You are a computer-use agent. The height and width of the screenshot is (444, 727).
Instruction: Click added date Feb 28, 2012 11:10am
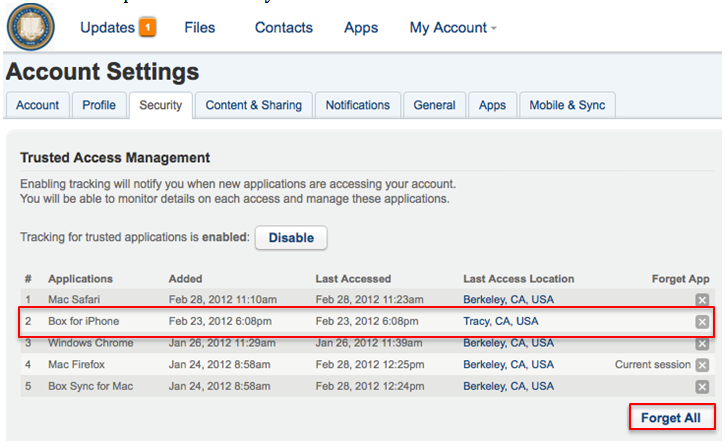223,300
